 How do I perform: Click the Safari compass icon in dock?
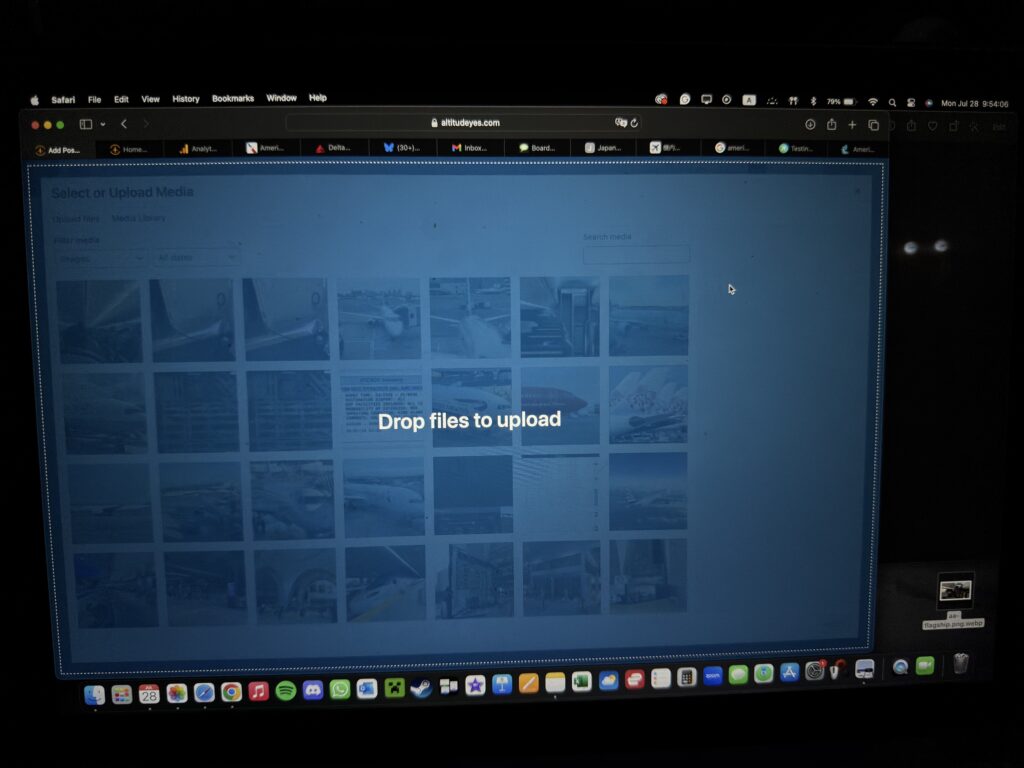pos(204,692)
